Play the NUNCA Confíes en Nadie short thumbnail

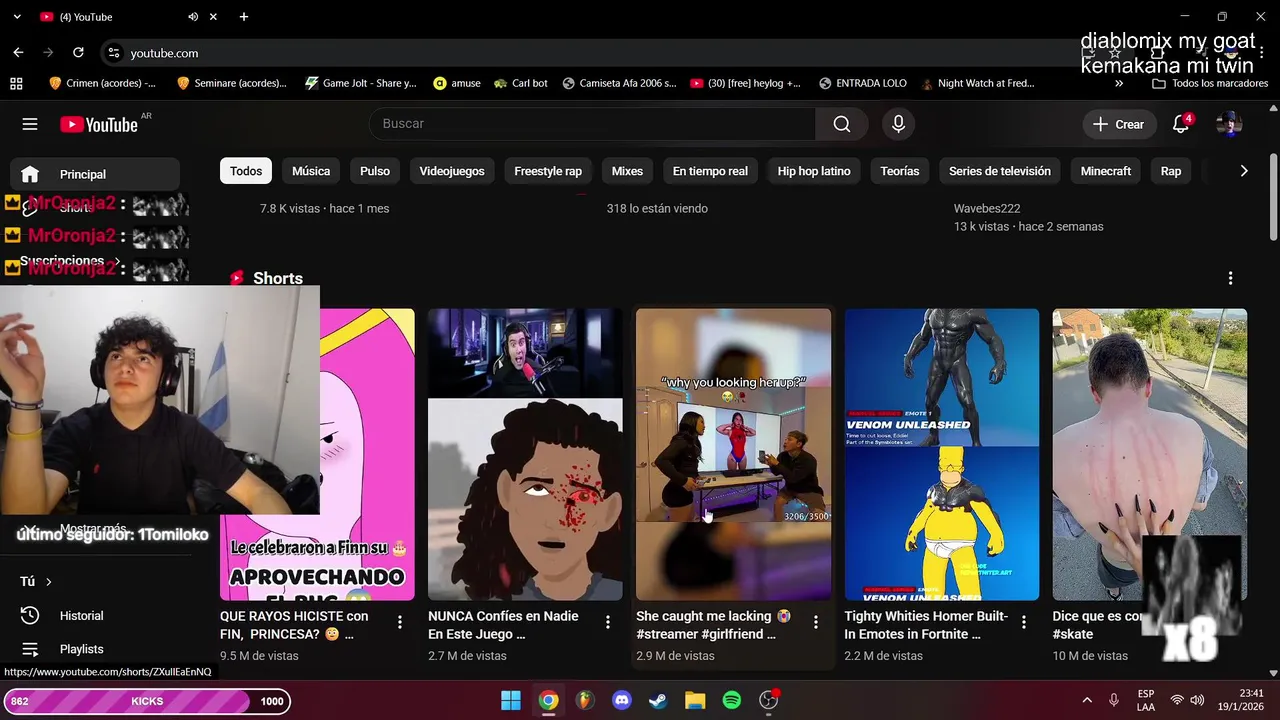coord(525,454)
